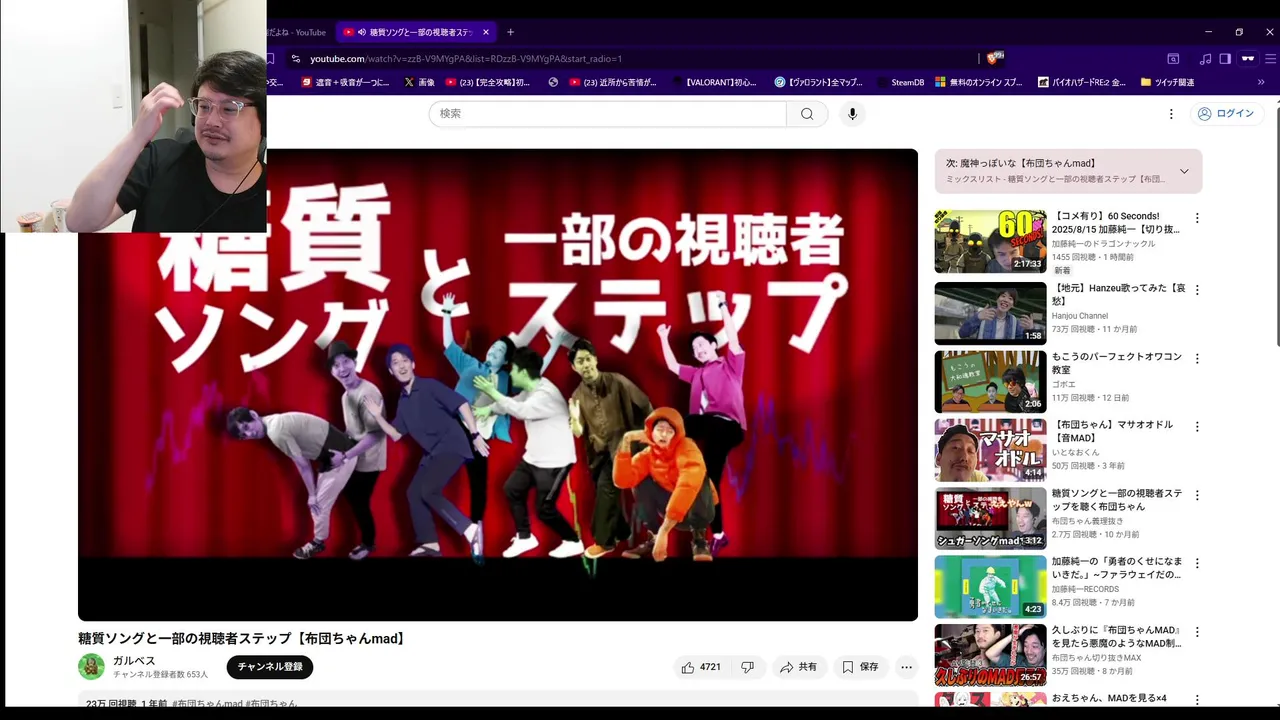Viewport: 1280px width, 720px height.
Task: View site information icon in address bar
Action: point(296,59)
